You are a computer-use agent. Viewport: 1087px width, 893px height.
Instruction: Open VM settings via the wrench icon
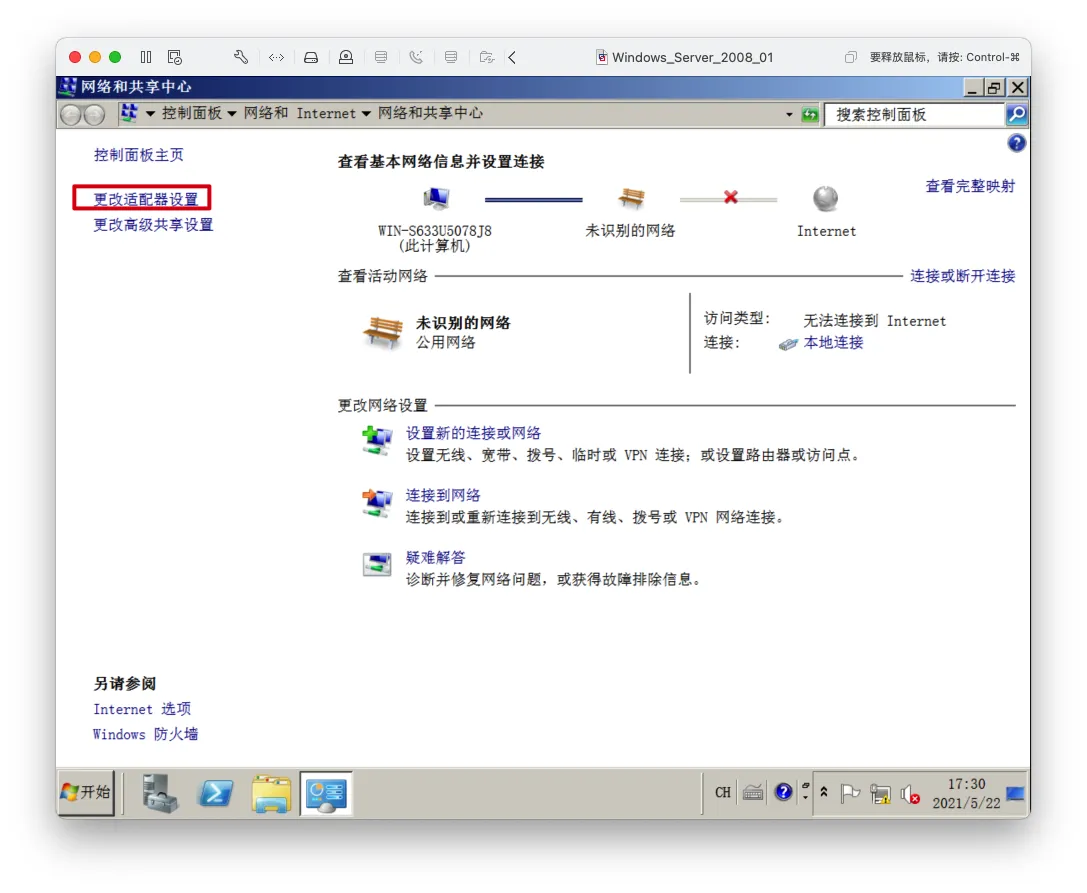coord(241,57)
